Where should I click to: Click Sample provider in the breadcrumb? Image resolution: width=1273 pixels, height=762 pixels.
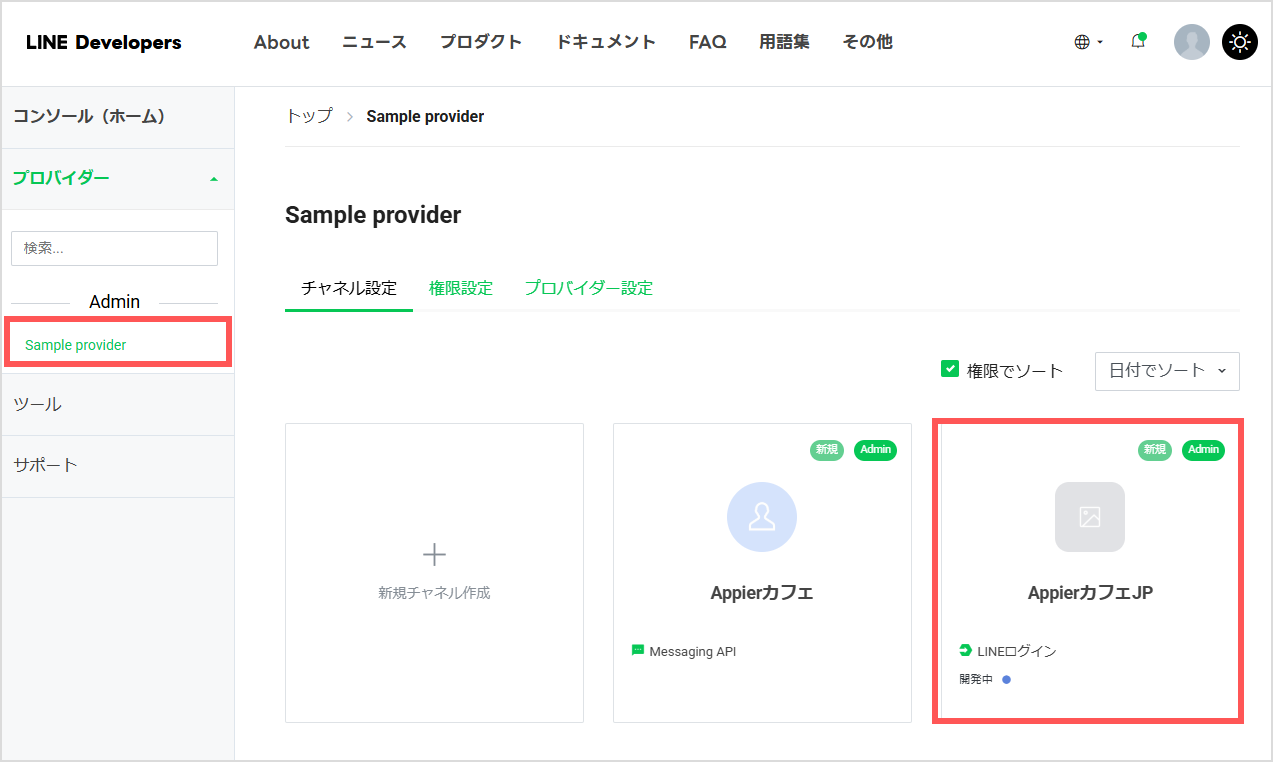click(425, 116)
